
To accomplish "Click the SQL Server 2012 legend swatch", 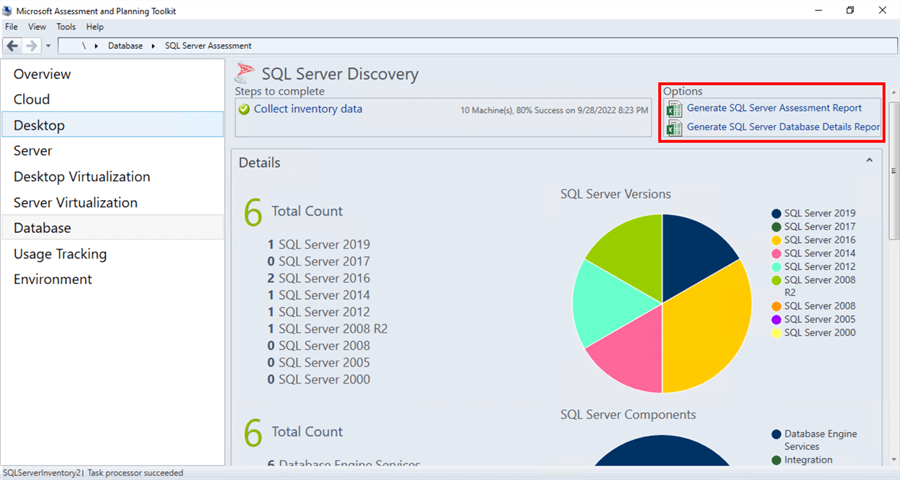I will tap(776, 267).
